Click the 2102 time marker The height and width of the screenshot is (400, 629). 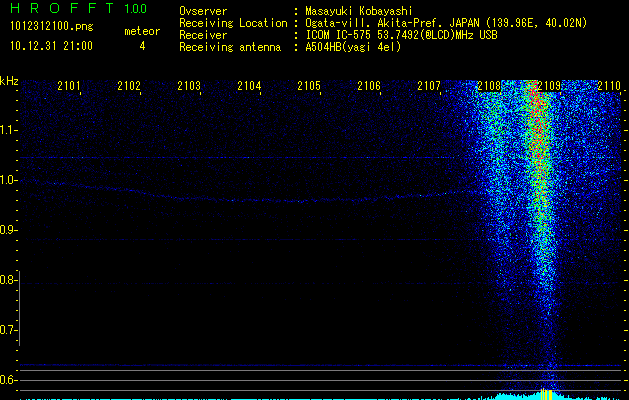coord(129,85)
